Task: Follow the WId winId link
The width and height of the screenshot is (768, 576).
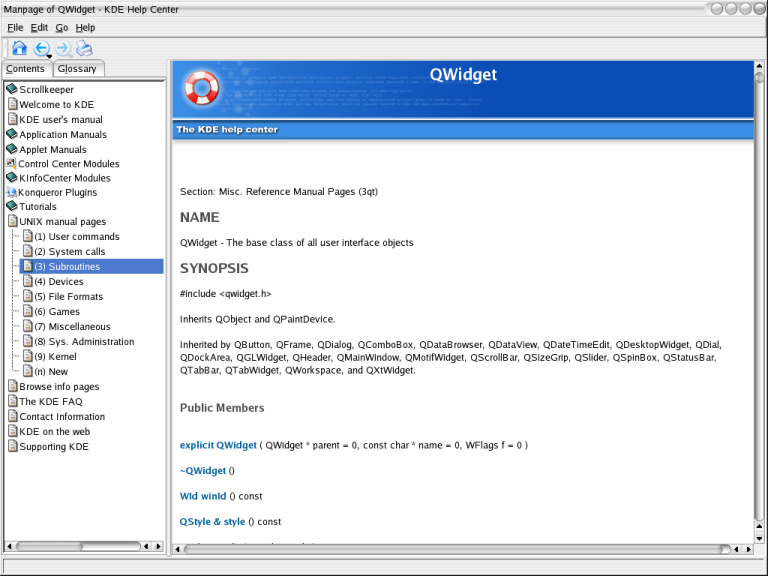Action: pos(203,496)
